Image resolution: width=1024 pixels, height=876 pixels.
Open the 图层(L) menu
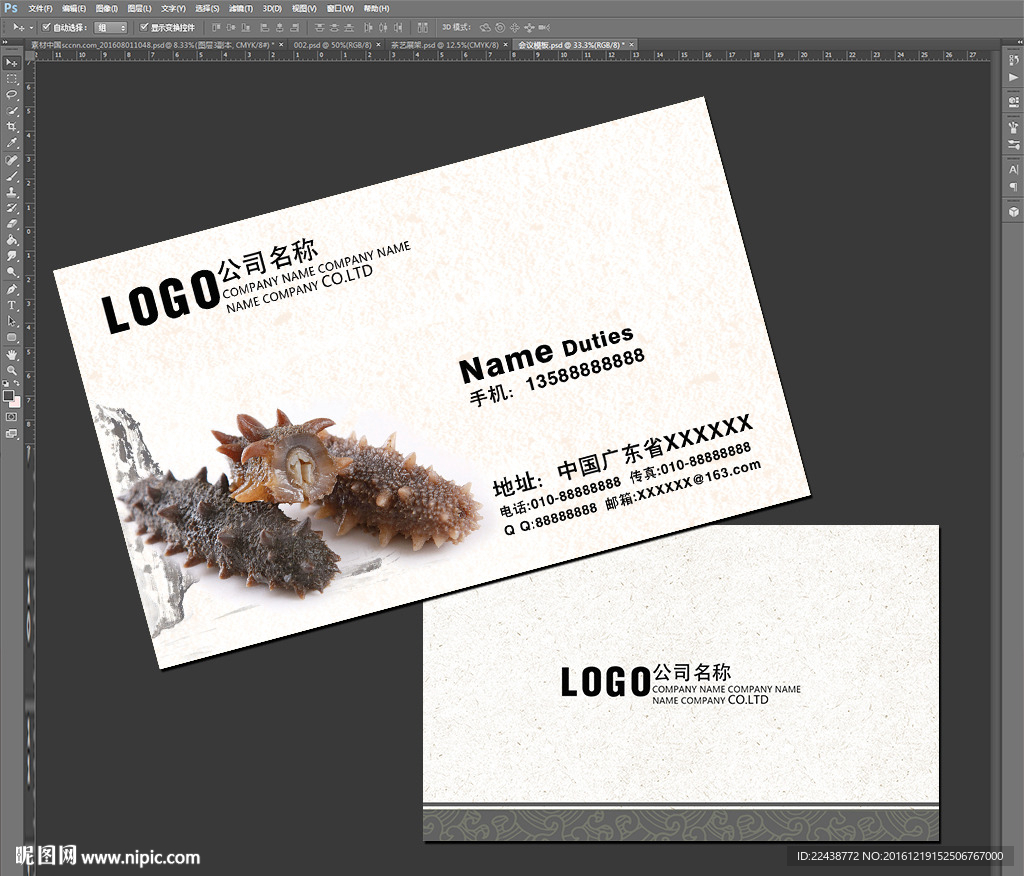[139, 8]
